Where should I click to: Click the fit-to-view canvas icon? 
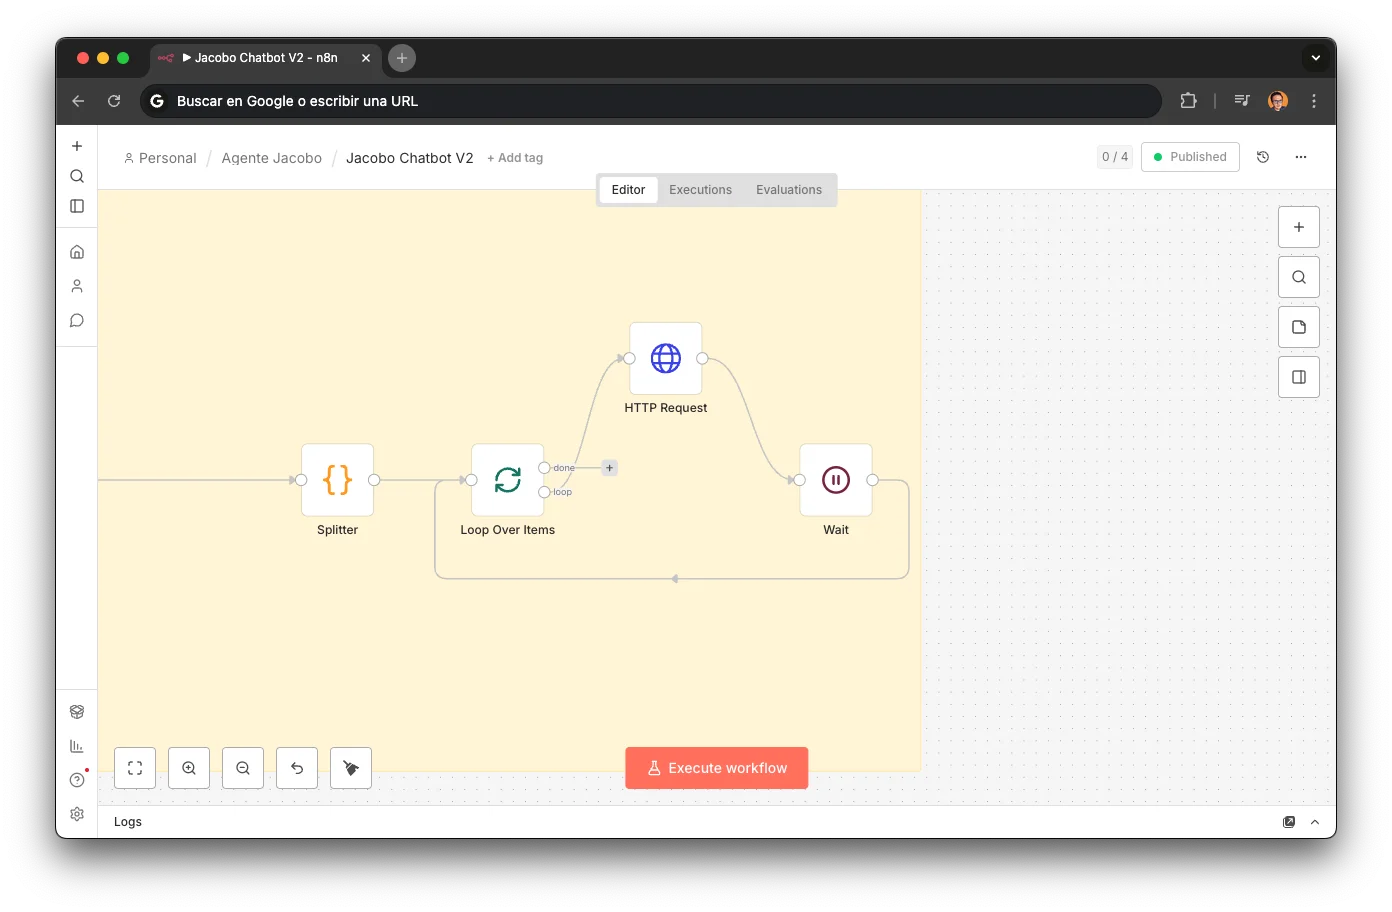point(134,767)
